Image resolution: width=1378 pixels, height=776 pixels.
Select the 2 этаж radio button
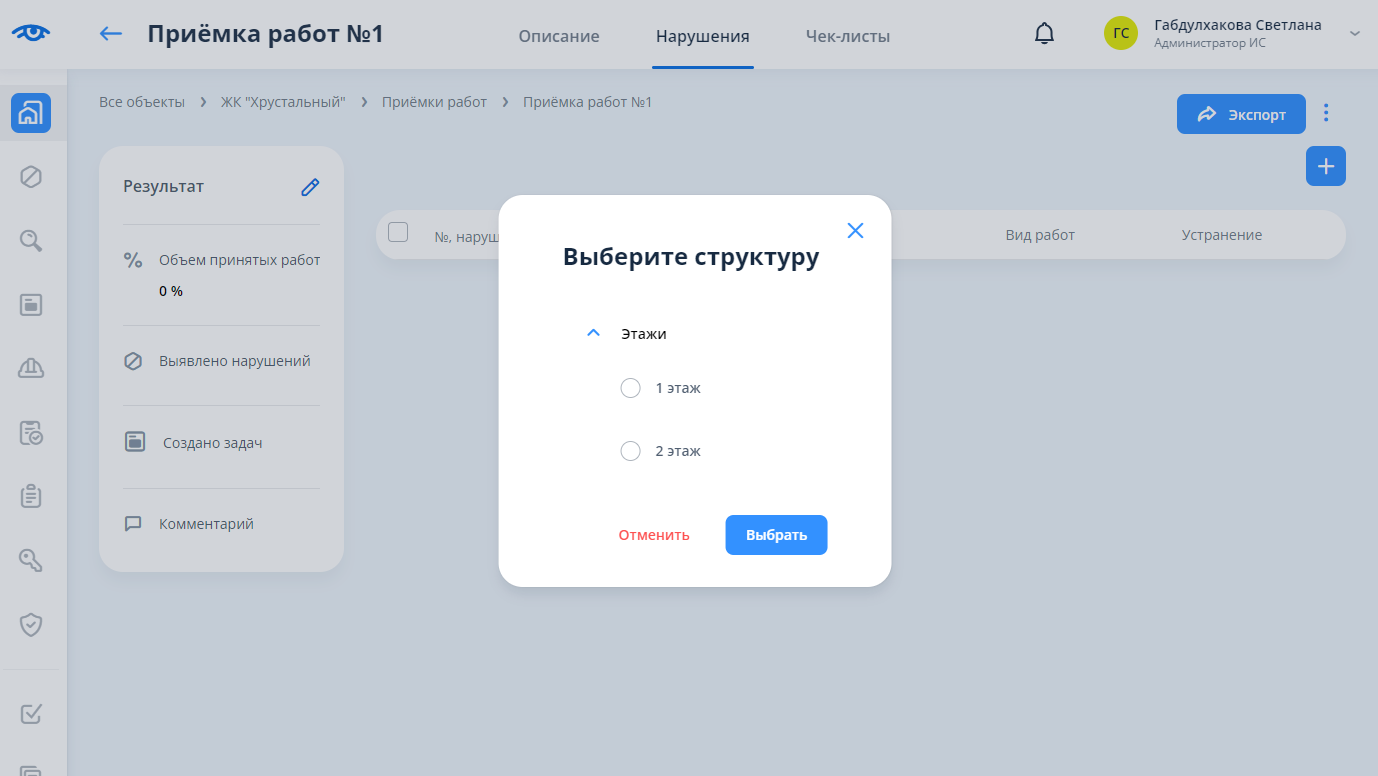[x=630, y=451]
